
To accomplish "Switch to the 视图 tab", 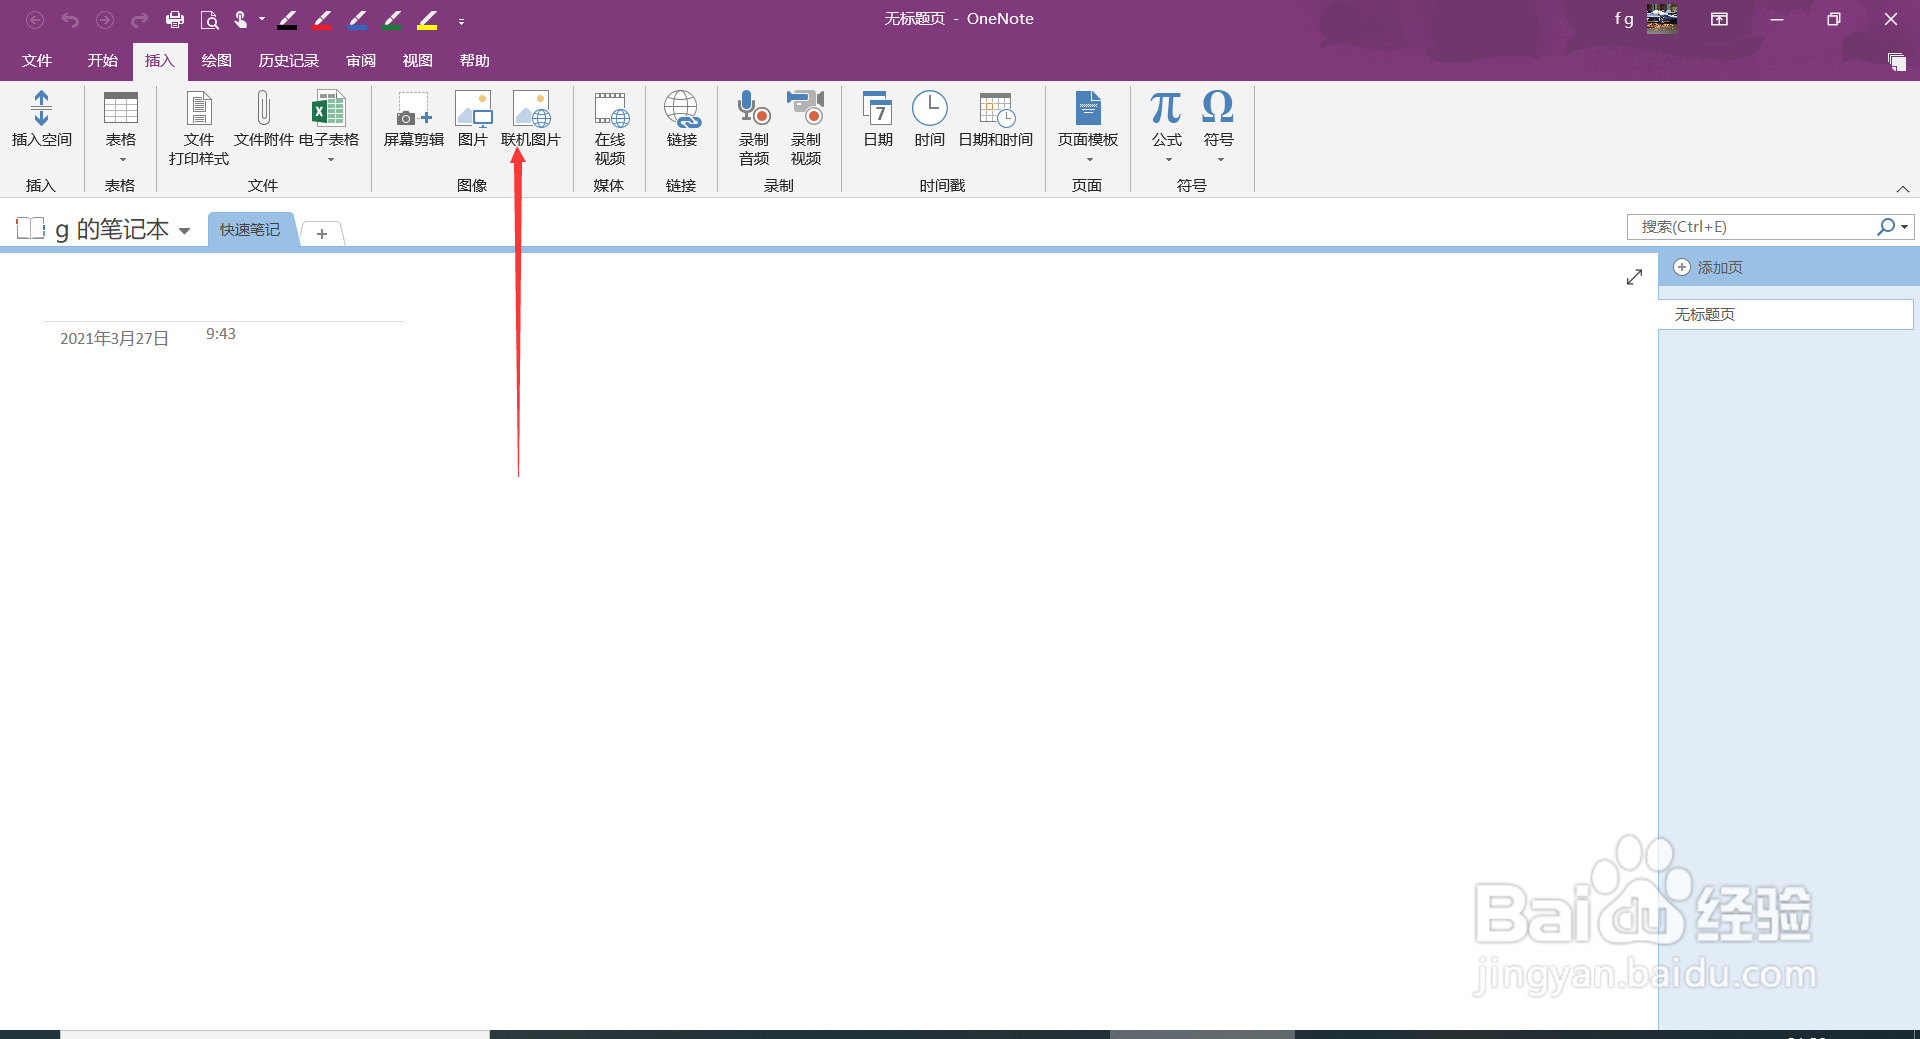I will pos(418,61).
